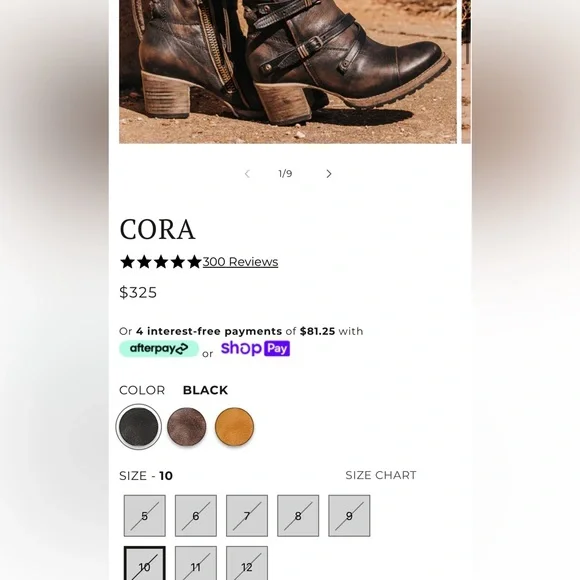
Task: Select the black color swatch
Action: [139, 426]
